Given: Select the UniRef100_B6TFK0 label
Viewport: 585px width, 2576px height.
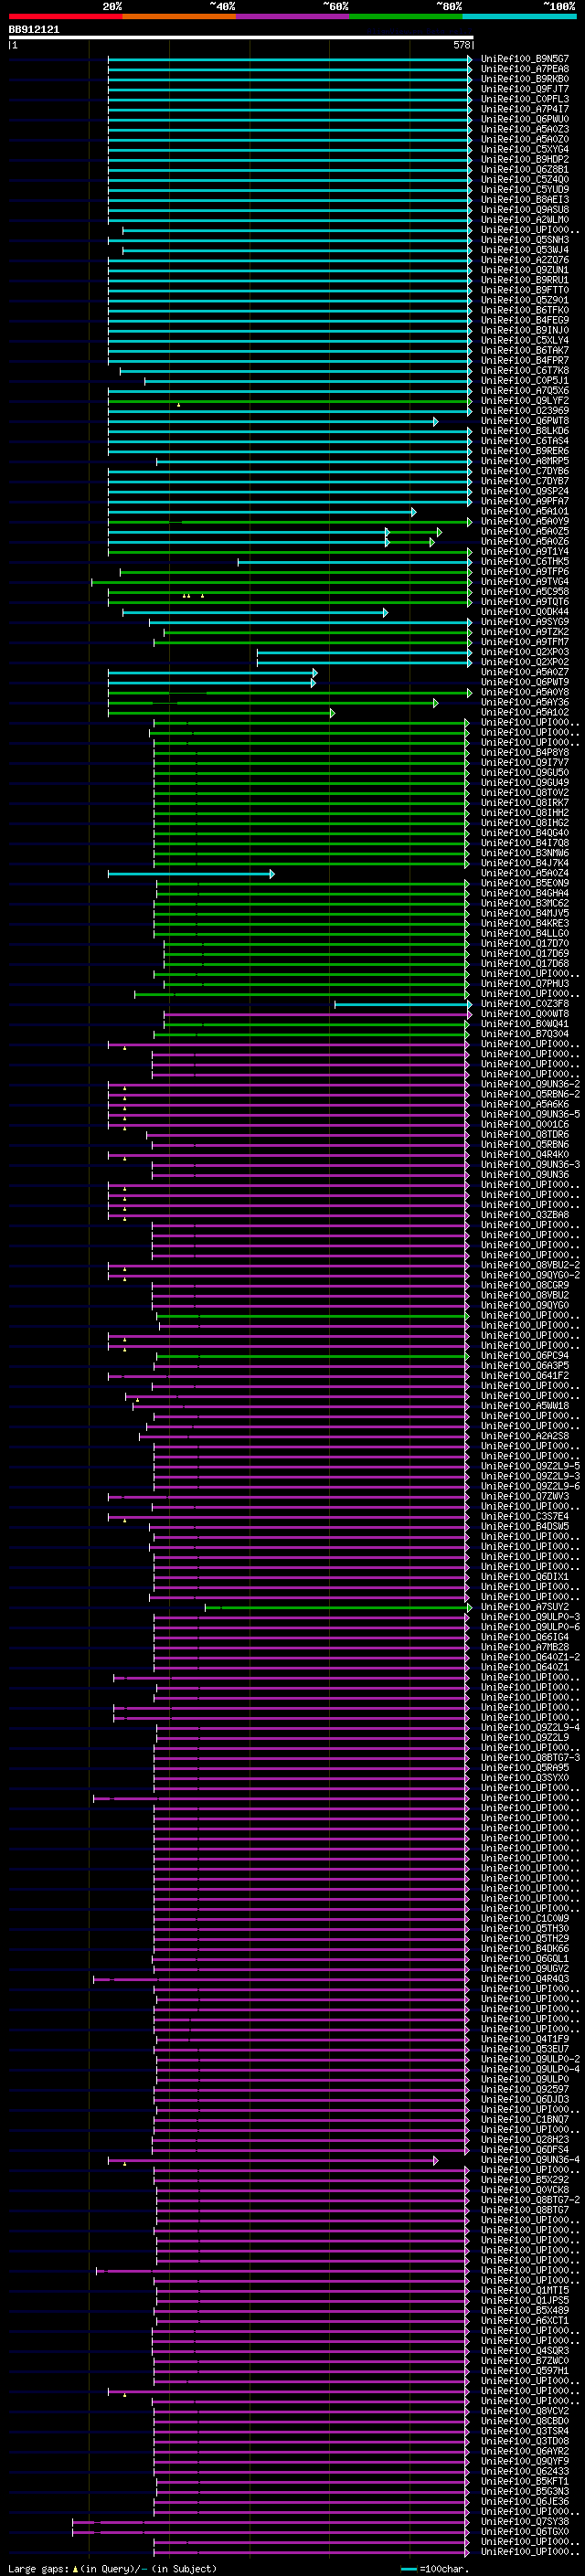Looking at the screenshot, I should tap(525, 310).
